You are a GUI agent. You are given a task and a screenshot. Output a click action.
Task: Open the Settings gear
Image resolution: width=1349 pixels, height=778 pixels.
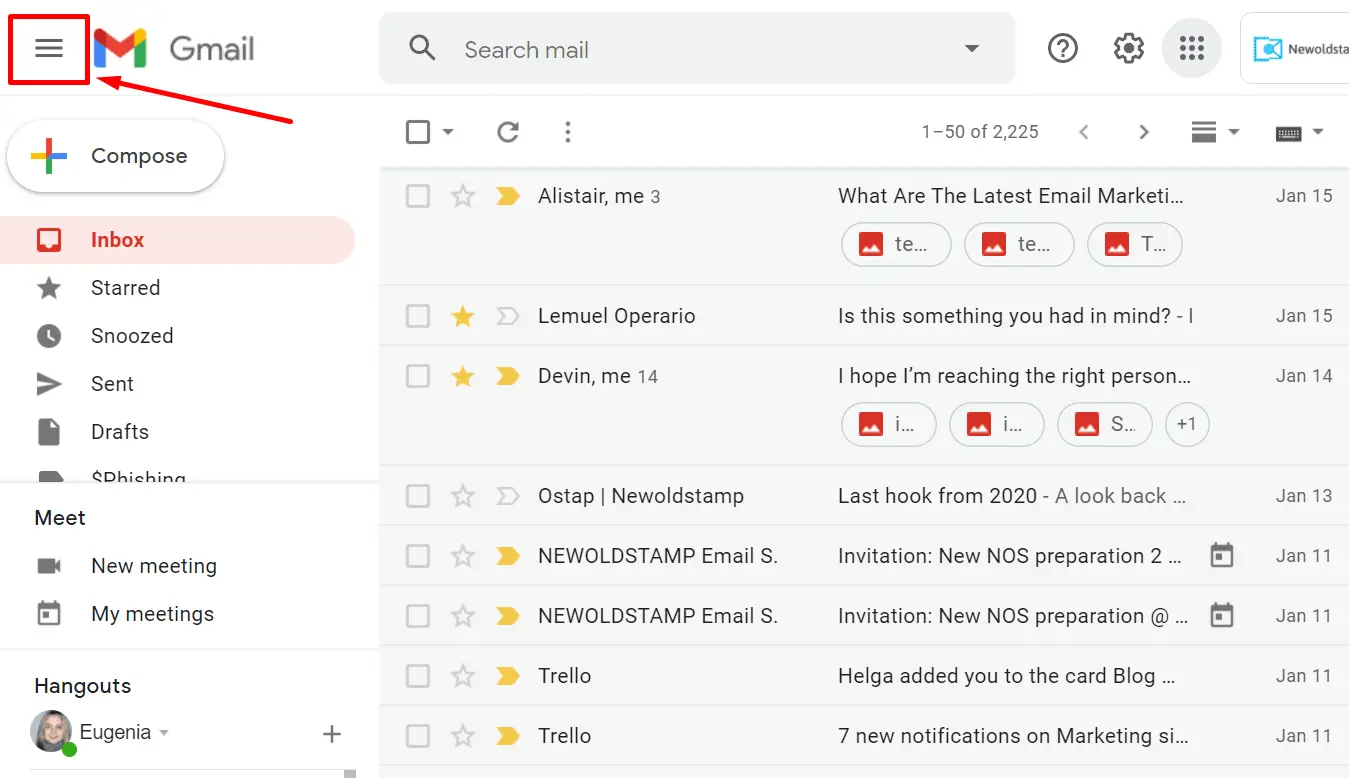tap(1128, 48)
